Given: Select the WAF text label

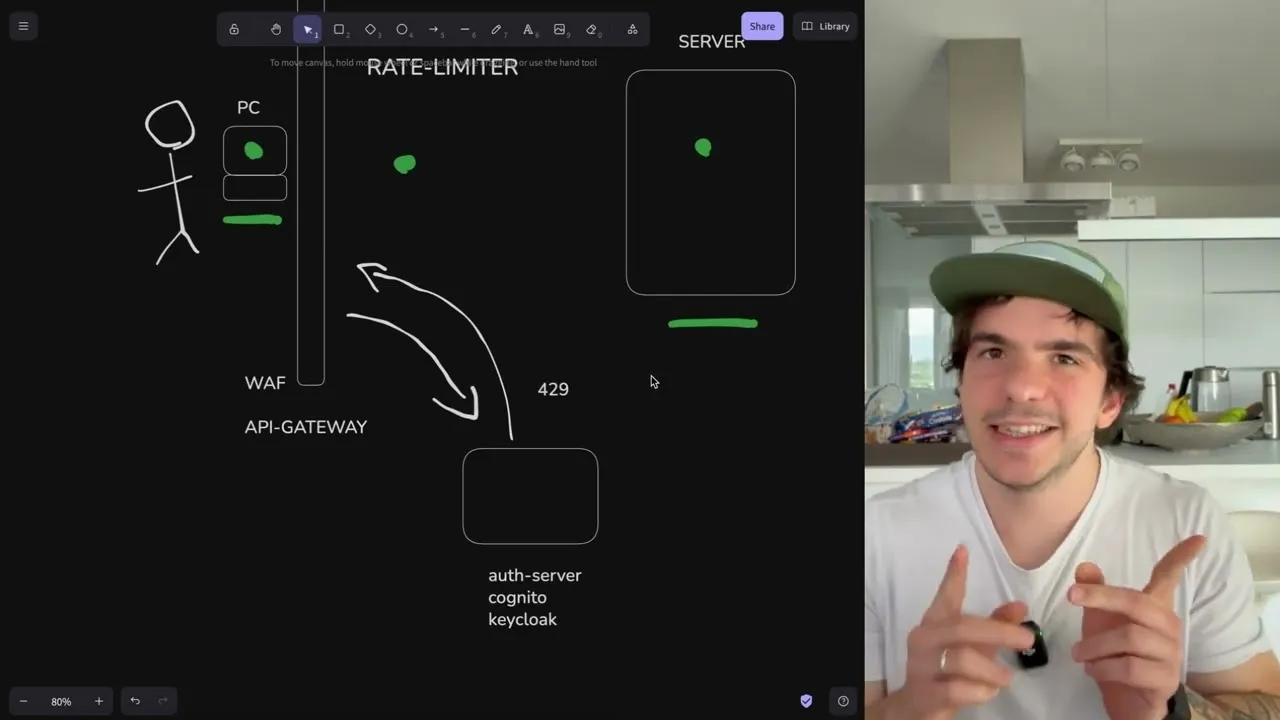Looking at the screenshot, I should (265, 383).
